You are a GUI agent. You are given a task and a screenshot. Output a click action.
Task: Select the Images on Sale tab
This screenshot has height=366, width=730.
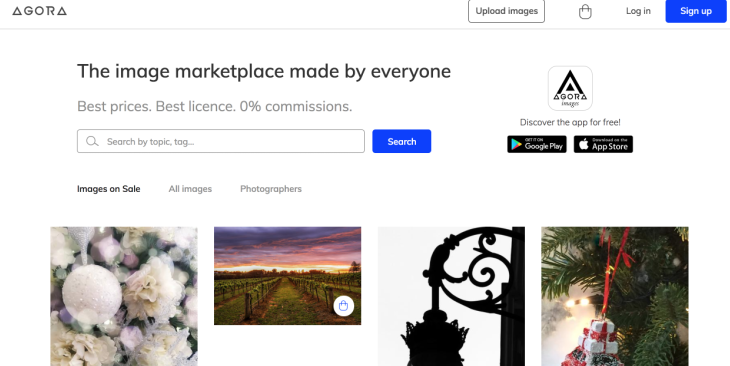pos(108,189)
